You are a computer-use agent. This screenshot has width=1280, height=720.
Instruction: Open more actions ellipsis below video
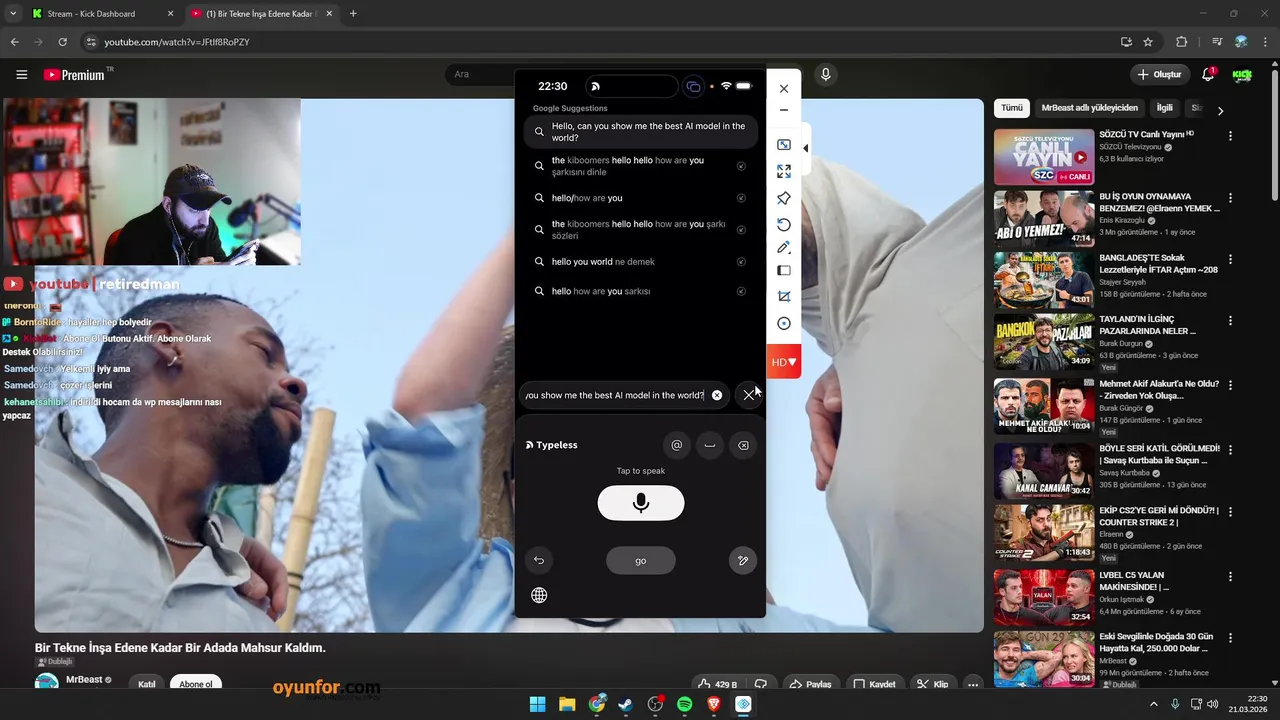972,684
